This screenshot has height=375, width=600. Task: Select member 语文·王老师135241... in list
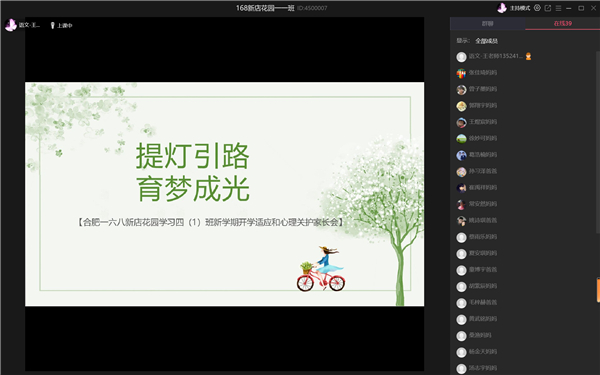pyautogui.click(x=496, y=56)
